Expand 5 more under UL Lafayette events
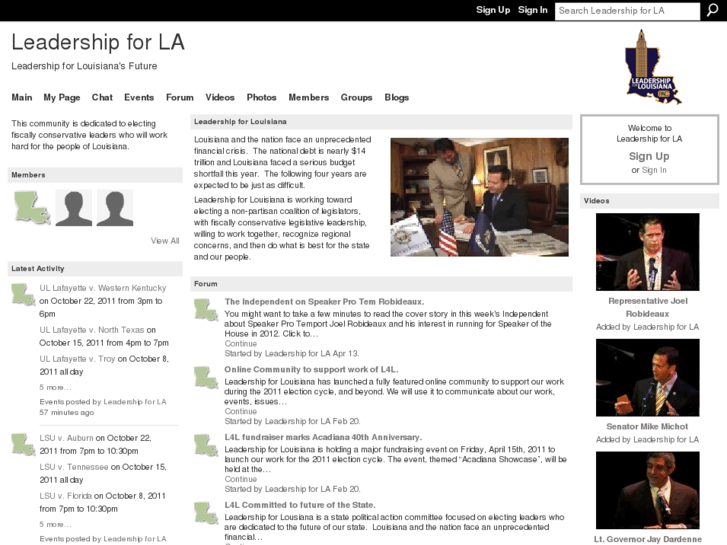 coord(55,387)
